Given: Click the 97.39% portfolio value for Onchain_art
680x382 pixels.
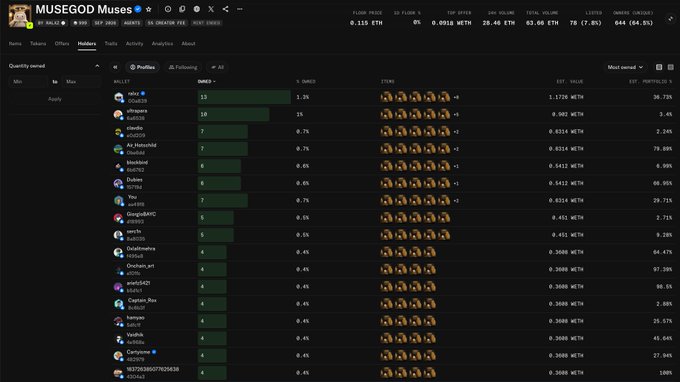Looking at the screenshot, I should 662,270.
